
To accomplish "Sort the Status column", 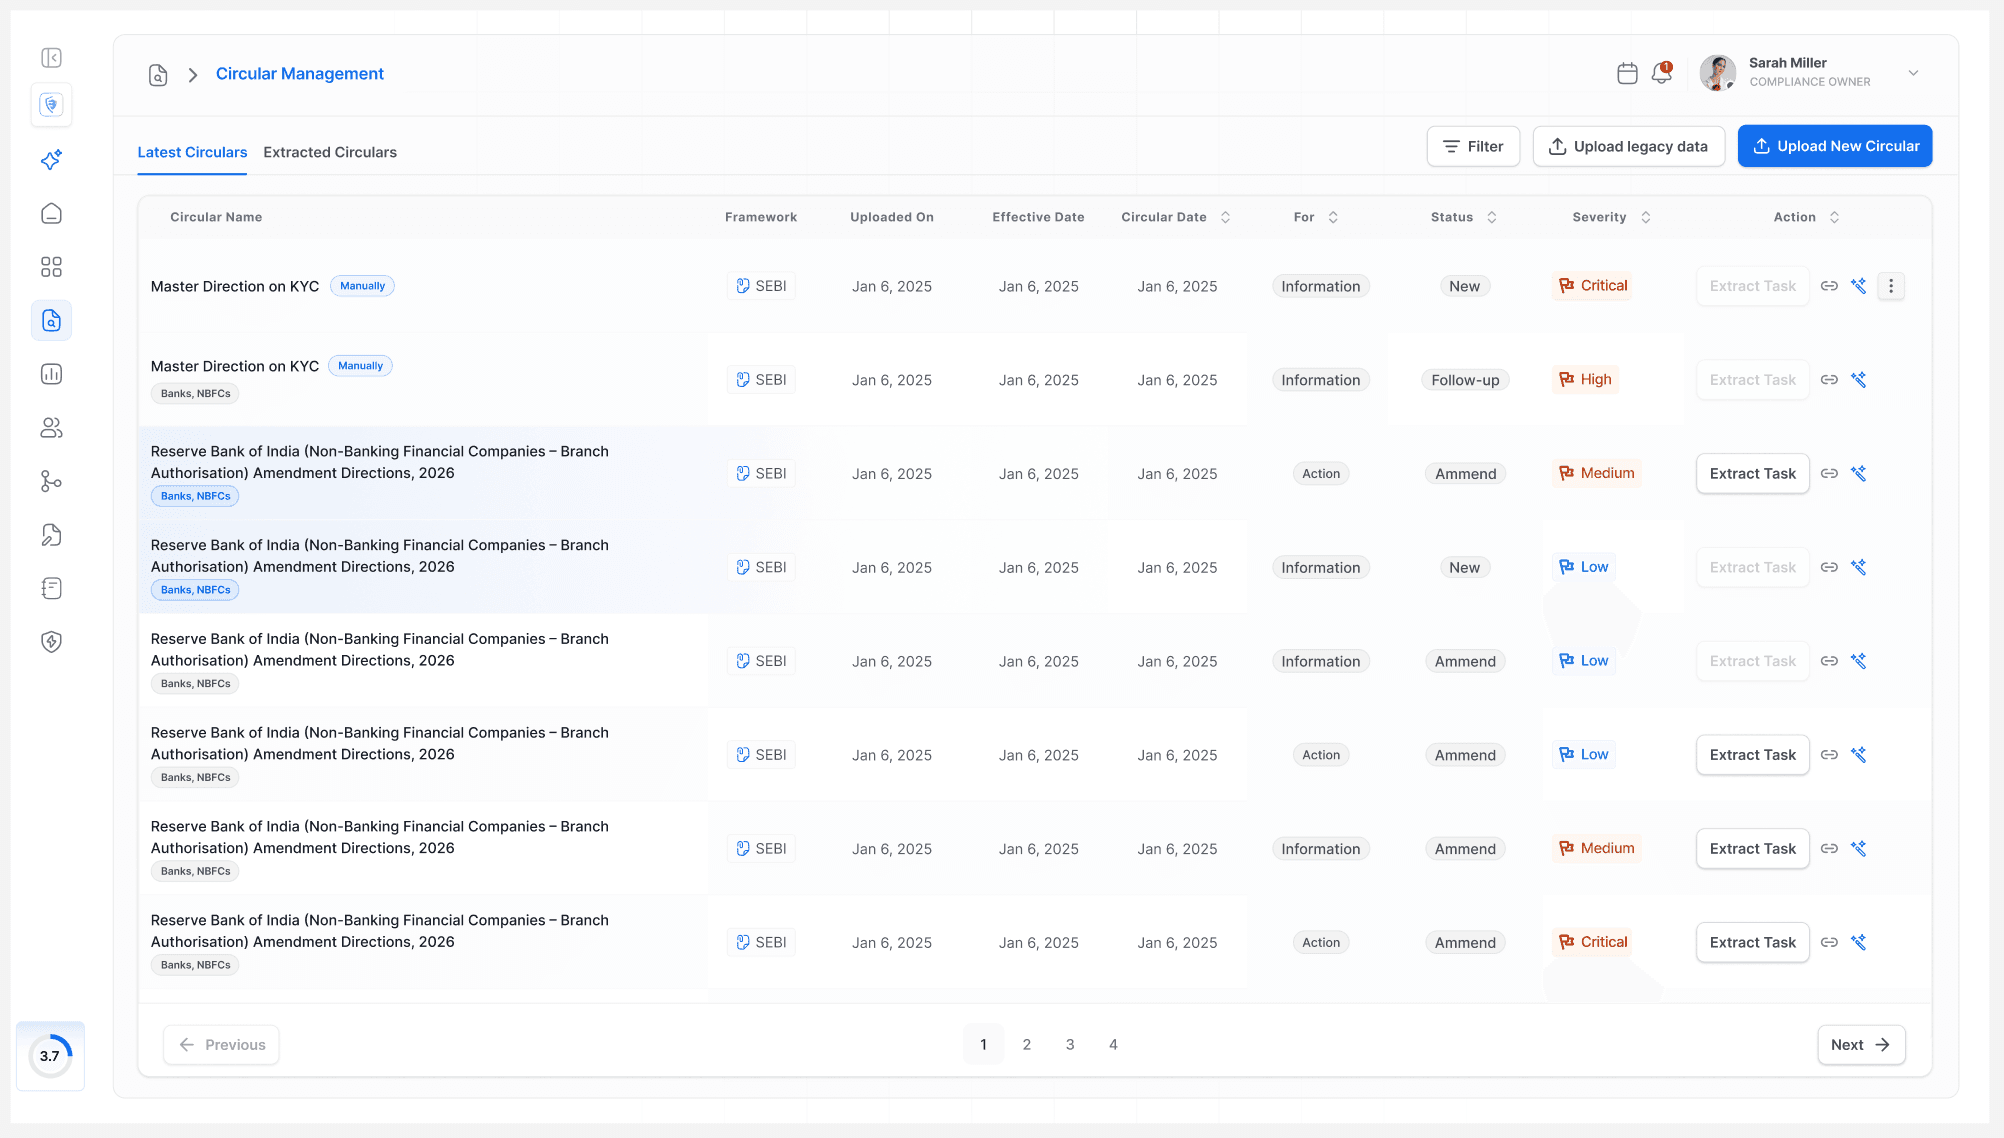I will click(1491, 217).
